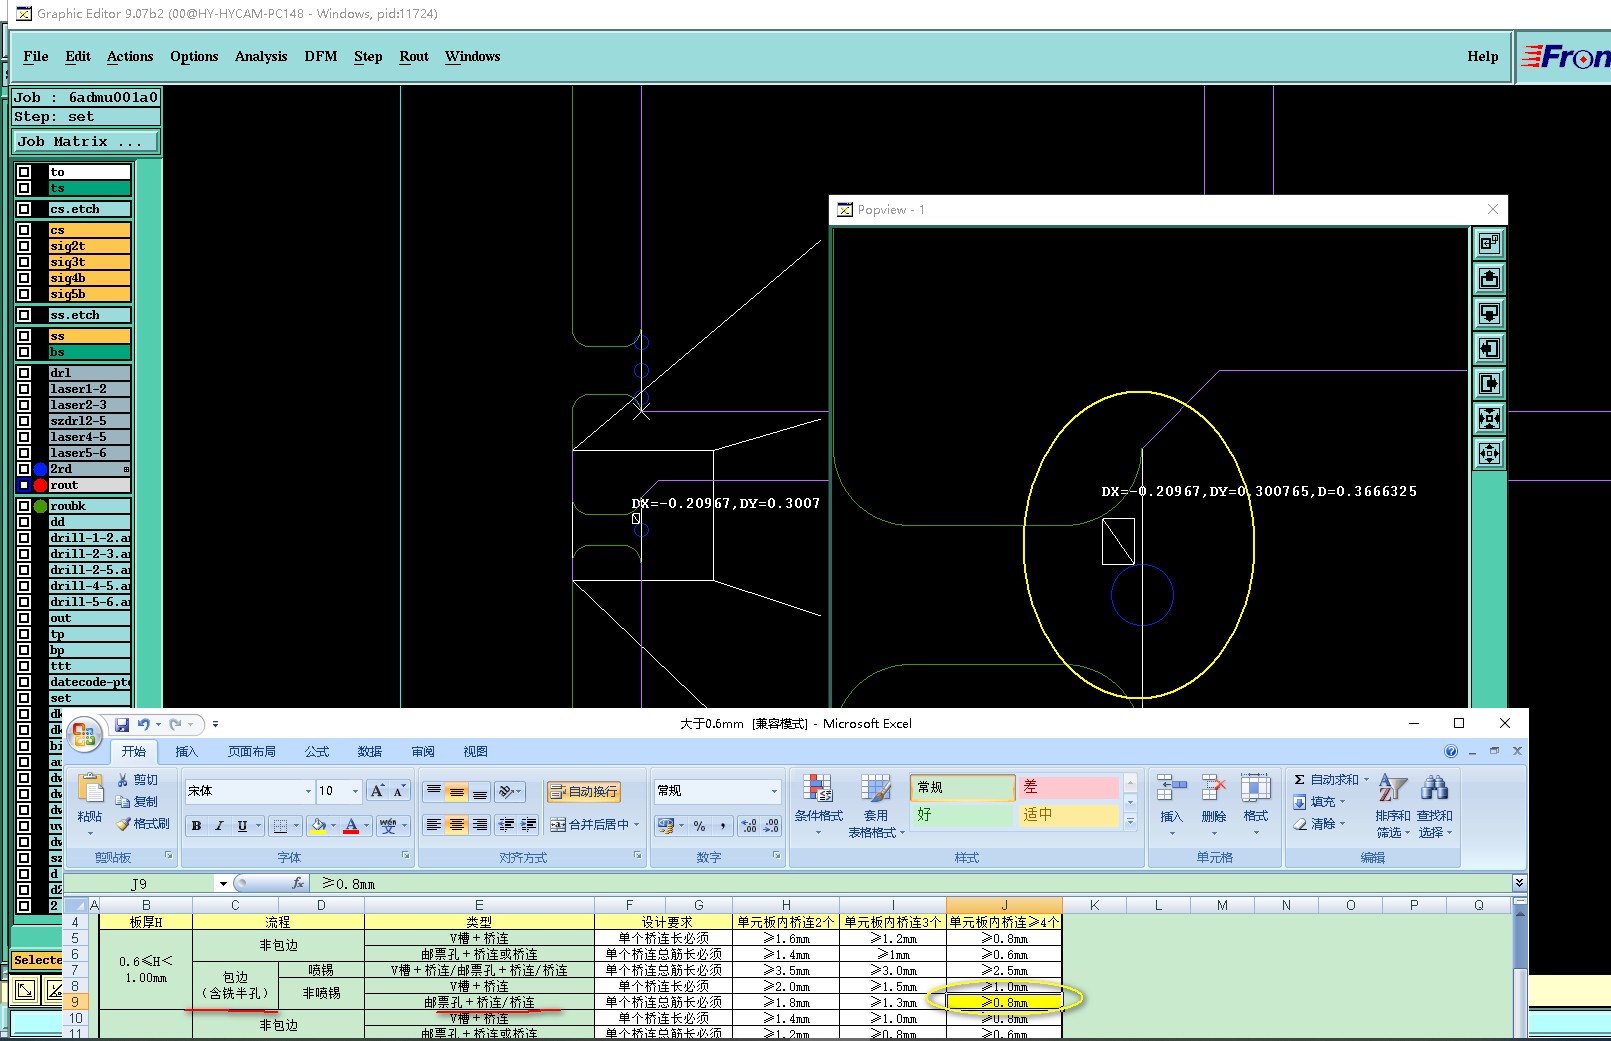Open the number format dropdown showing 常规
1611x1041 pixels.
coord(774,791)
